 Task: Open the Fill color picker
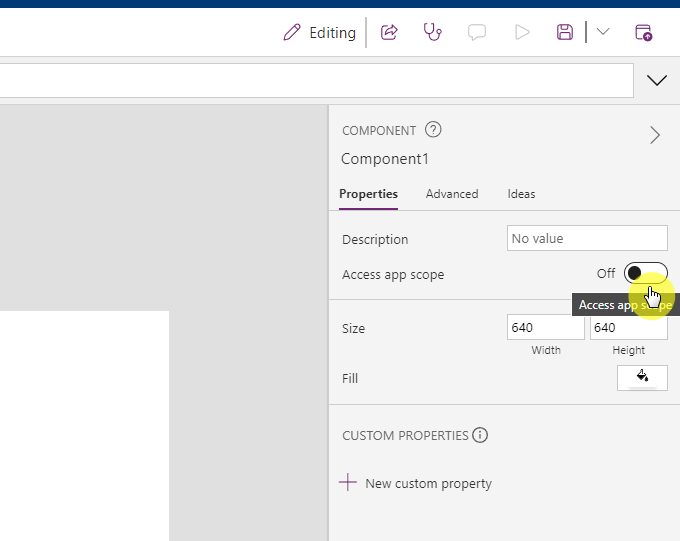(642, 378)
